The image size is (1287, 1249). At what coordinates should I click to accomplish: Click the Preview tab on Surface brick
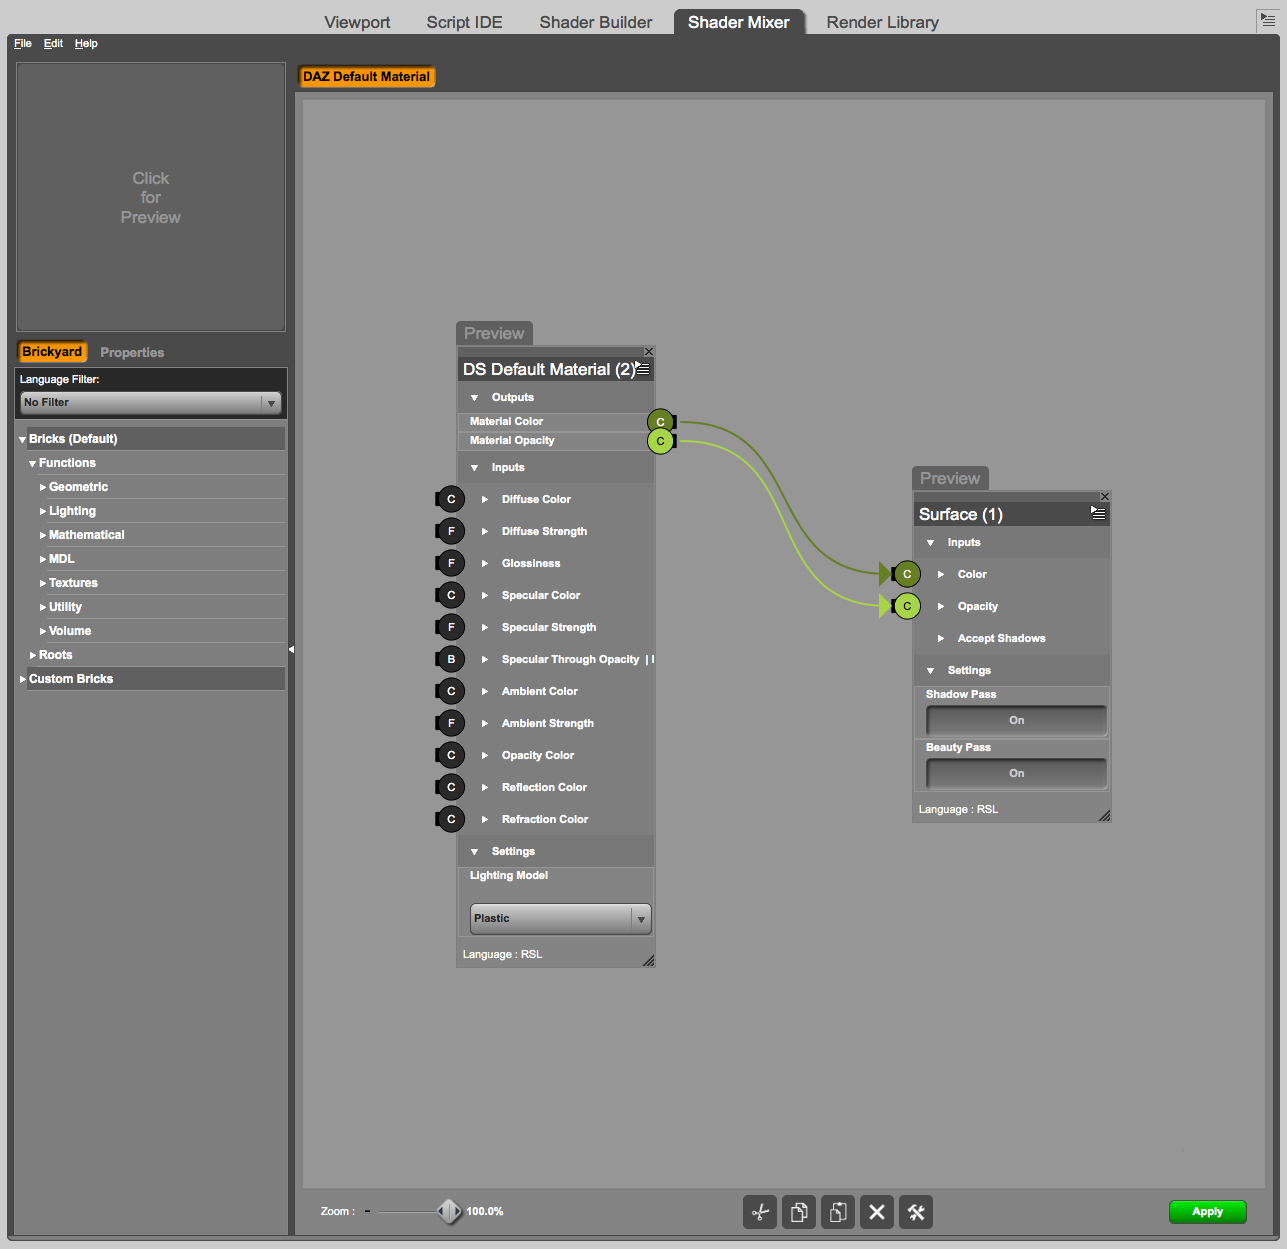tap(950, 478)
